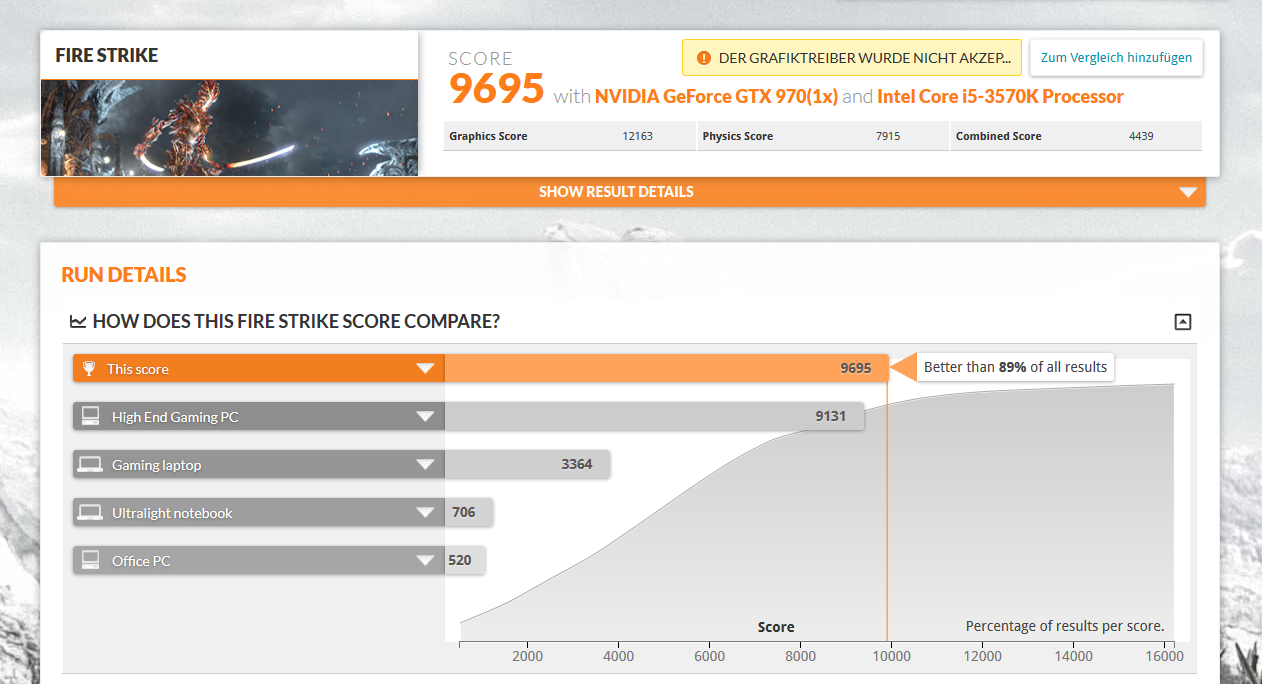
Task: Click Percentage of results per score label
Action: click(1065, 626)
